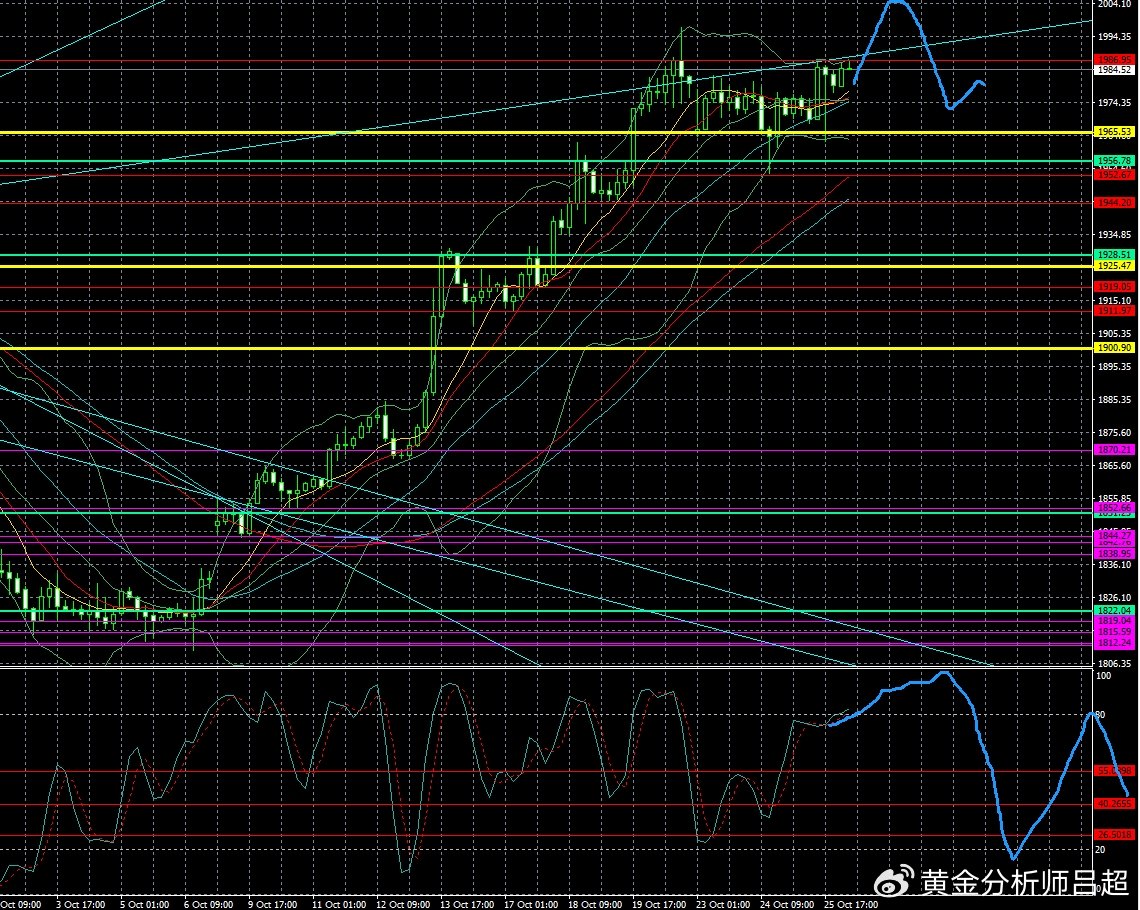Click the 5 Oct 01:00 time label
The image size is (1140, 910).
pos(145,905)
